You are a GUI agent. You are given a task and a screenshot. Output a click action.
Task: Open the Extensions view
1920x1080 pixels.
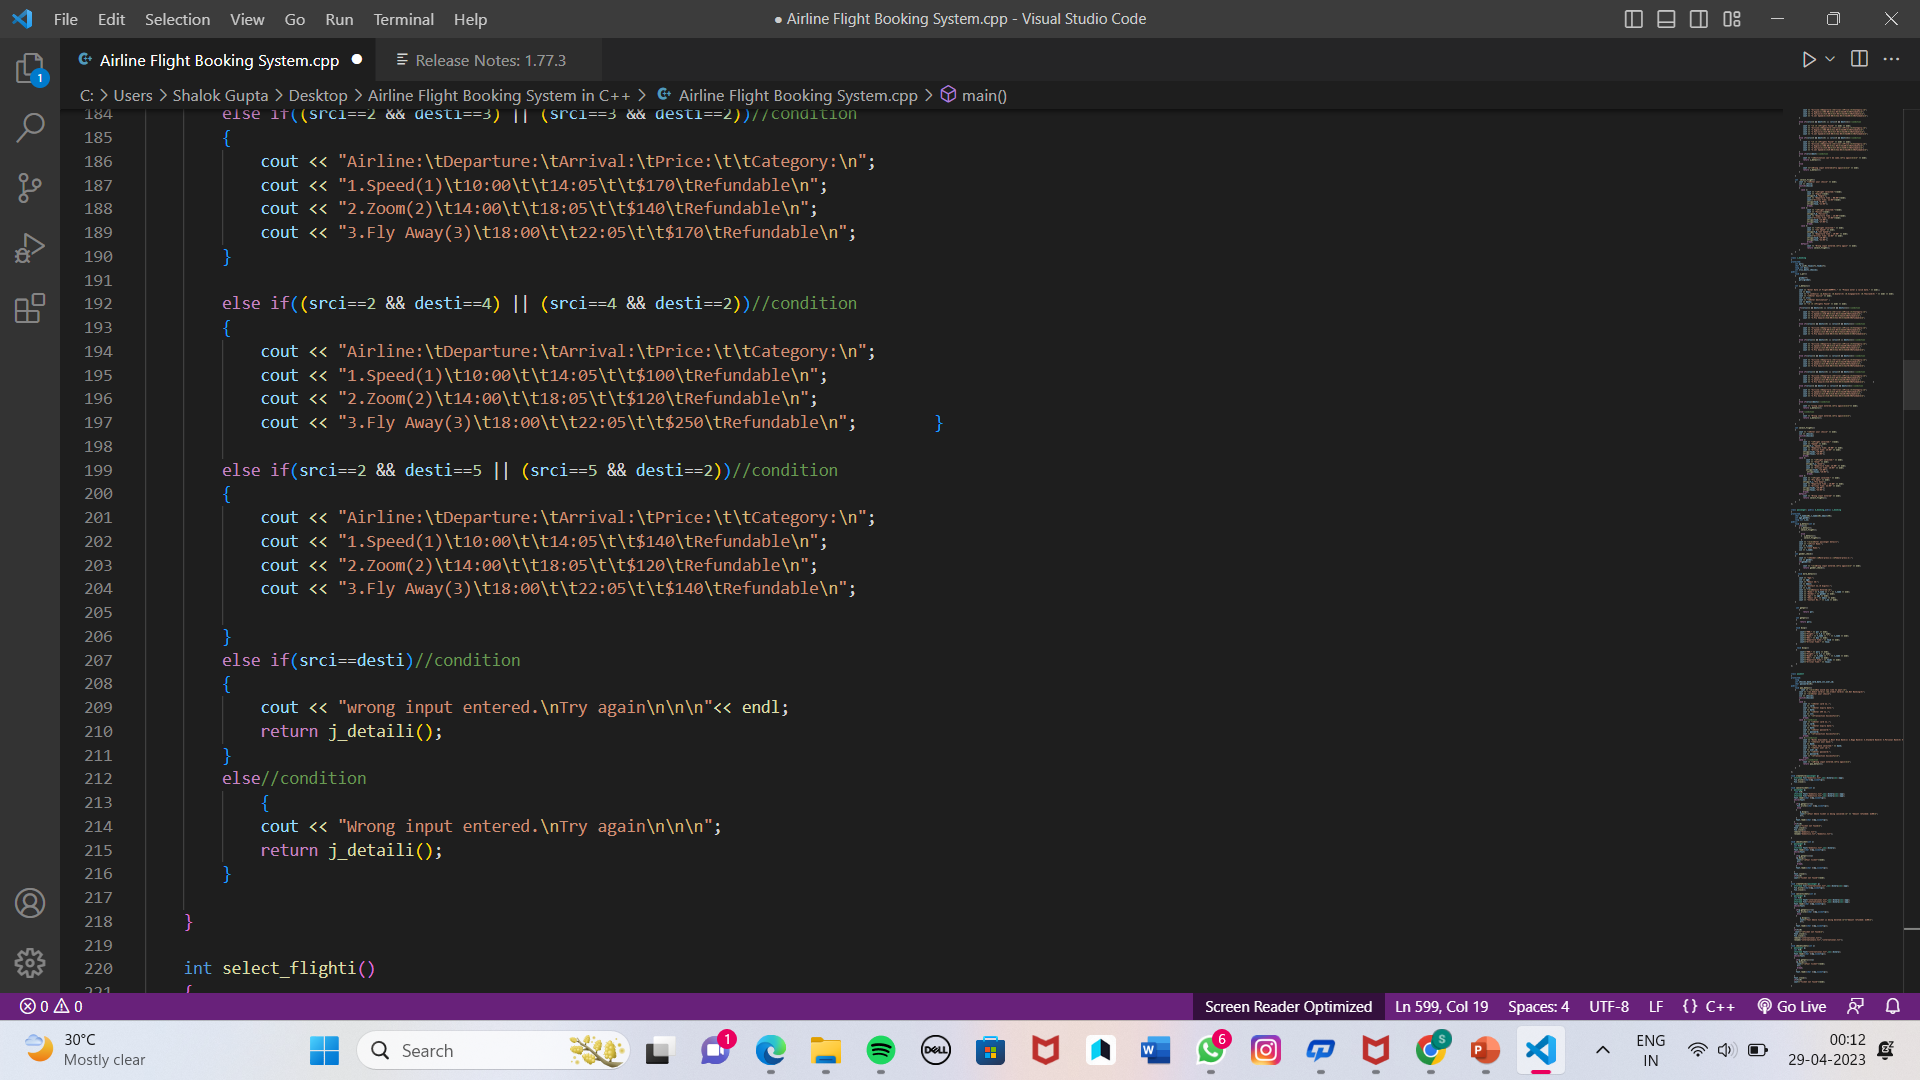[x=30, y=308]
